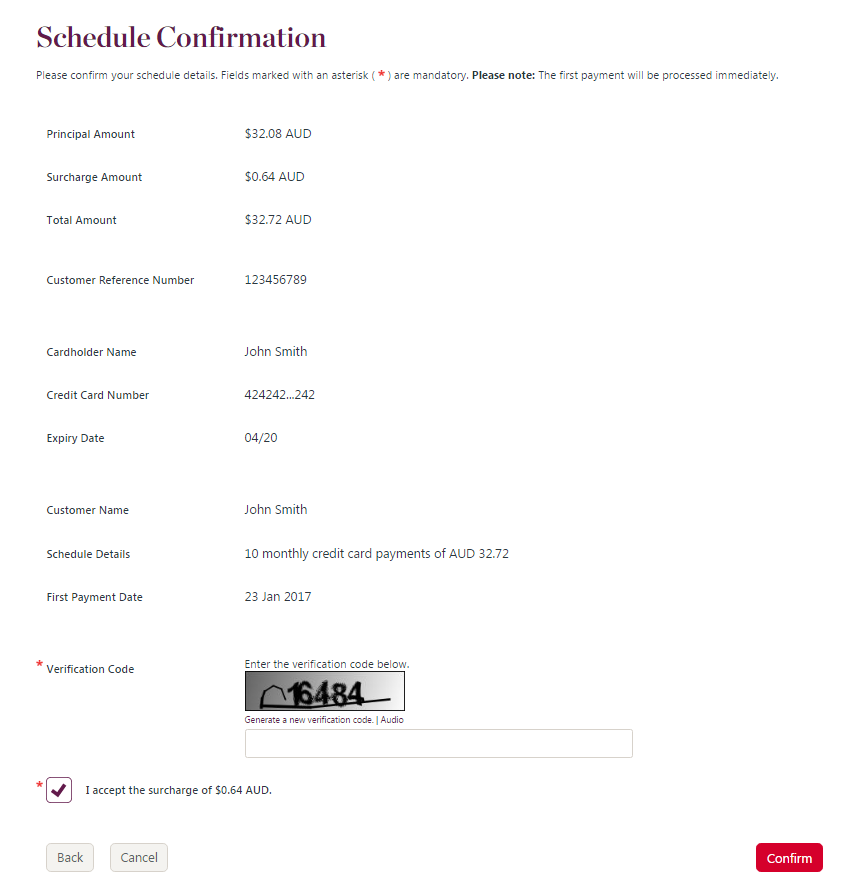Click the Schedule Confirmation heading
This screenshot has height=891, width=861.
point(181,37)
